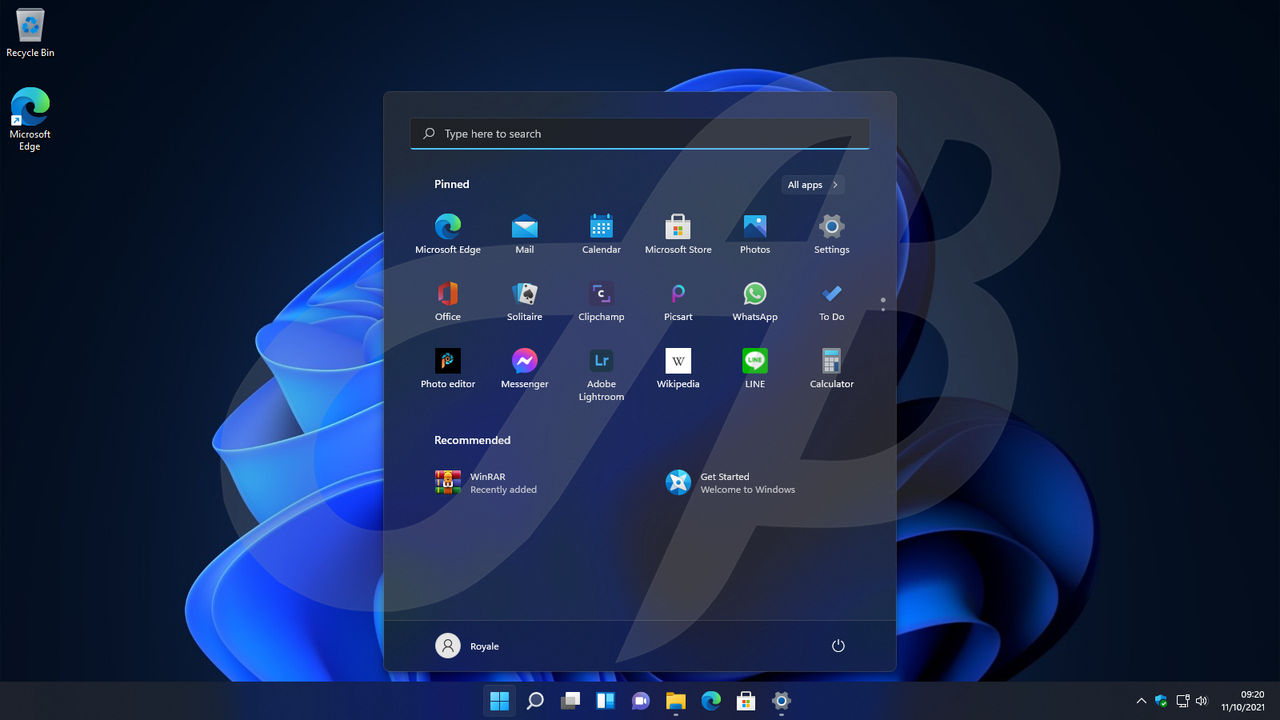Launch the Office app

click(x=448, y=301)
